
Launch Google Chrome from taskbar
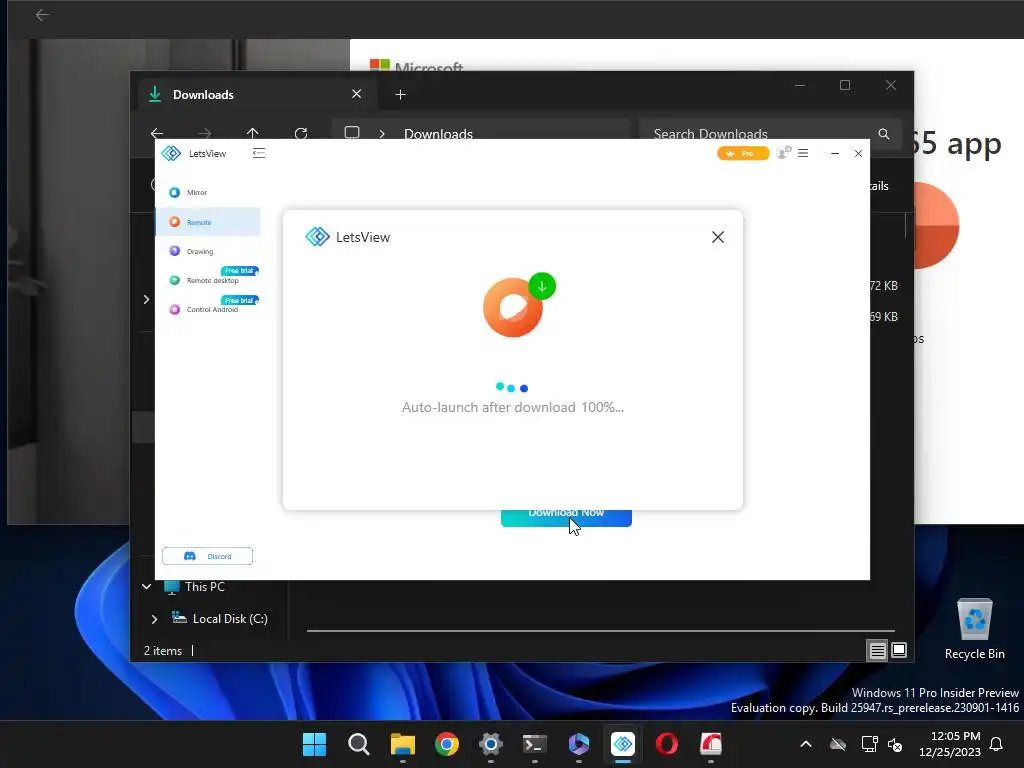pyautogui.click(x=447, y=744)
